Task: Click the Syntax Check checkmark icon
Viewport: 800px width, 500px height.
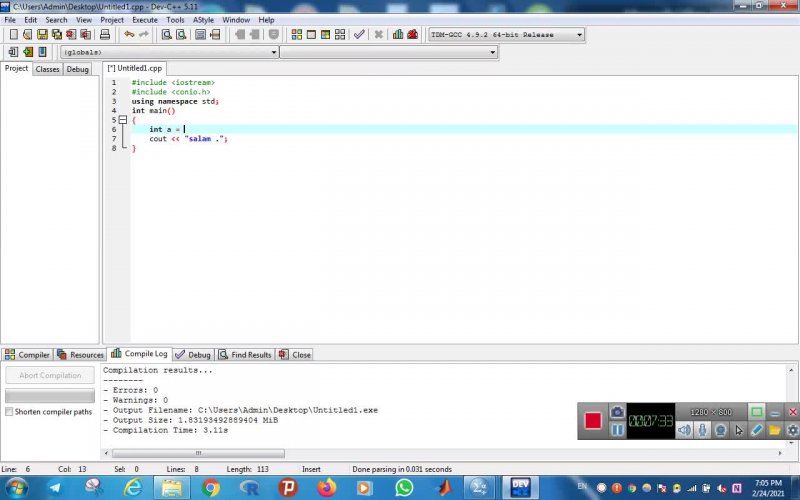Action: 359,35
